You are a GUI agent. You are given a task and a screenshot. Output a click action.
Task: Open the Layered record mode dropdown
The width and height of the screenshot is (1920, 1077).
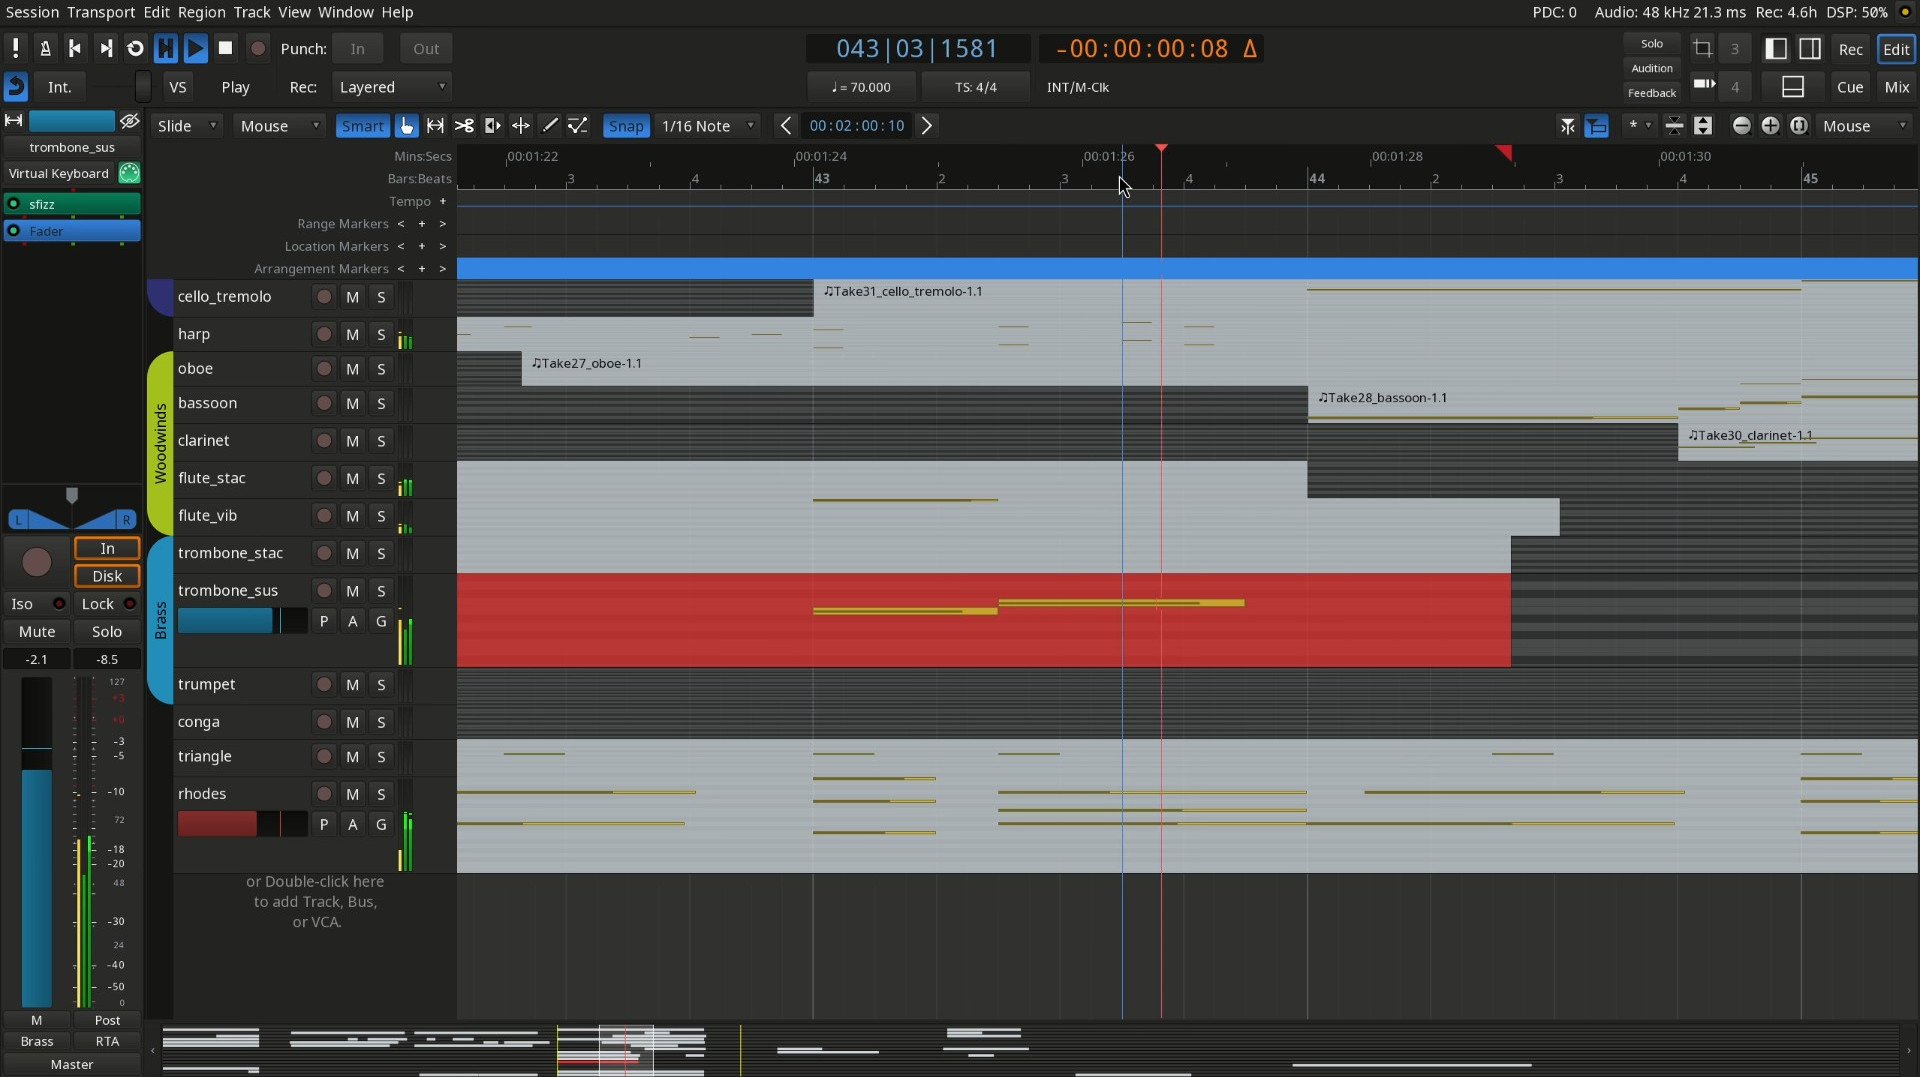(x=391, y=87)
